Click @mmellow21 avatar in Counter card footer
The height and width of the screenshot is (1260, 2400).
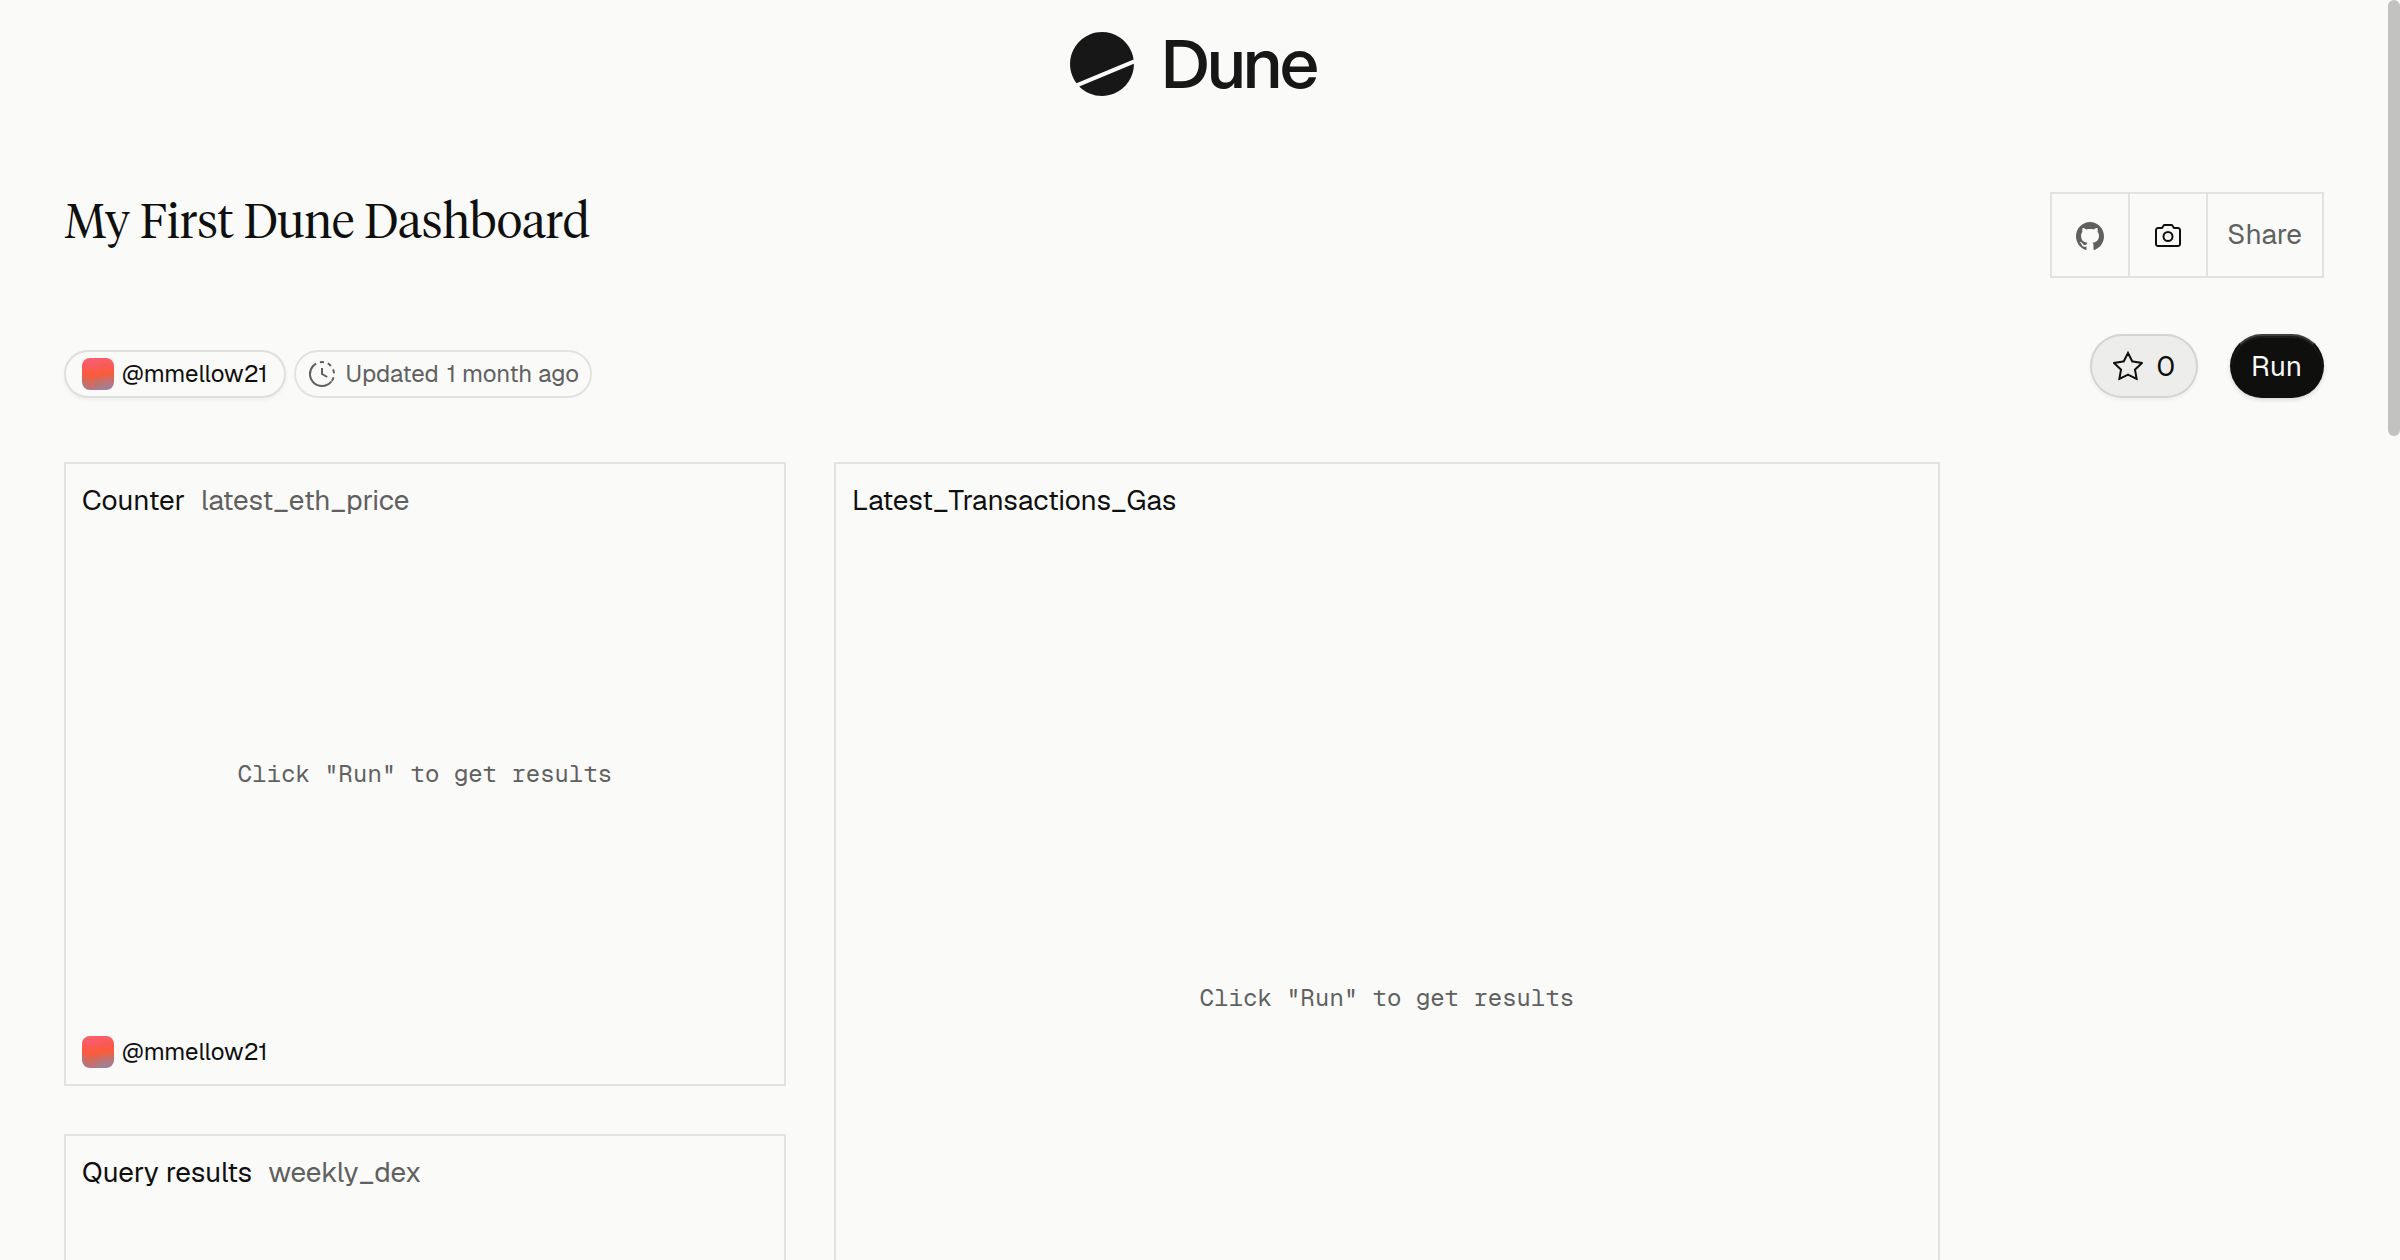98,1052
